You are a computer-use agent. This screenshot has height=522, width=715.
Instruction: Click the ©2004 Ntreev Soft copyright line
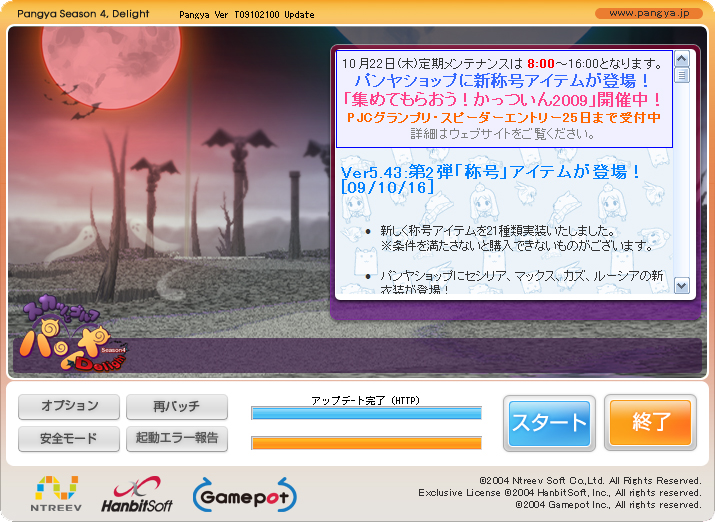tap(590, 481)
